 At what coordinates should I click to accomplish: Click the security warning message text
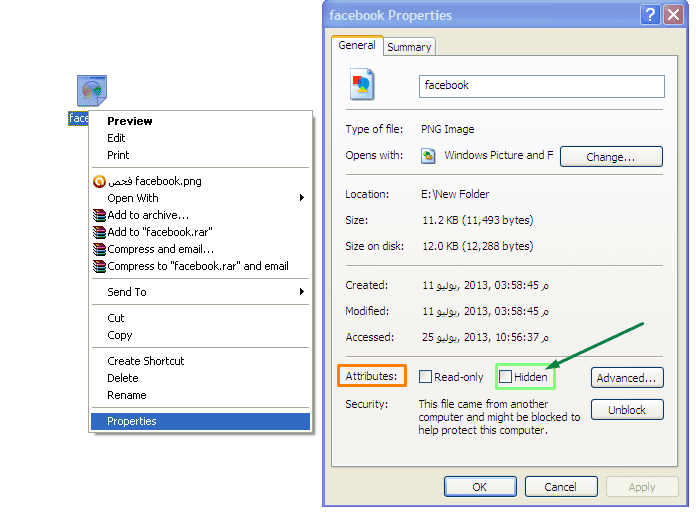(499, 417)
